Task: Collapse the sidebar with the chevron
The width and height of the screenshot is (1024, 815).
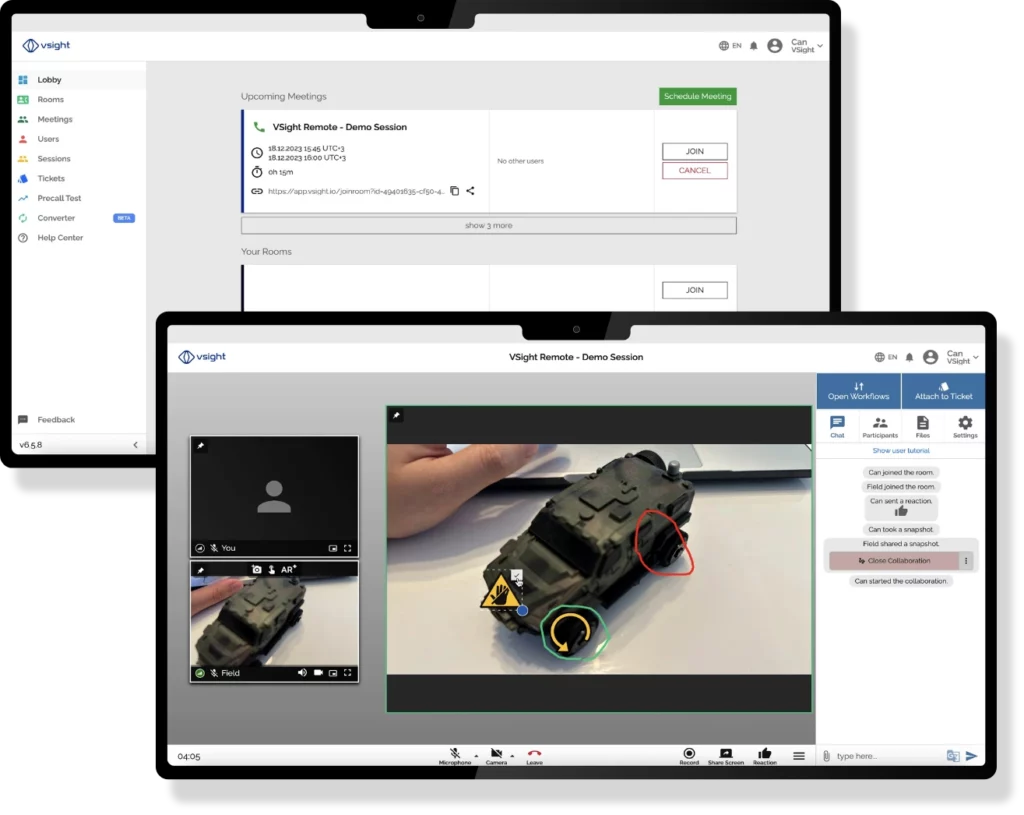Action: tap(135, 445)
